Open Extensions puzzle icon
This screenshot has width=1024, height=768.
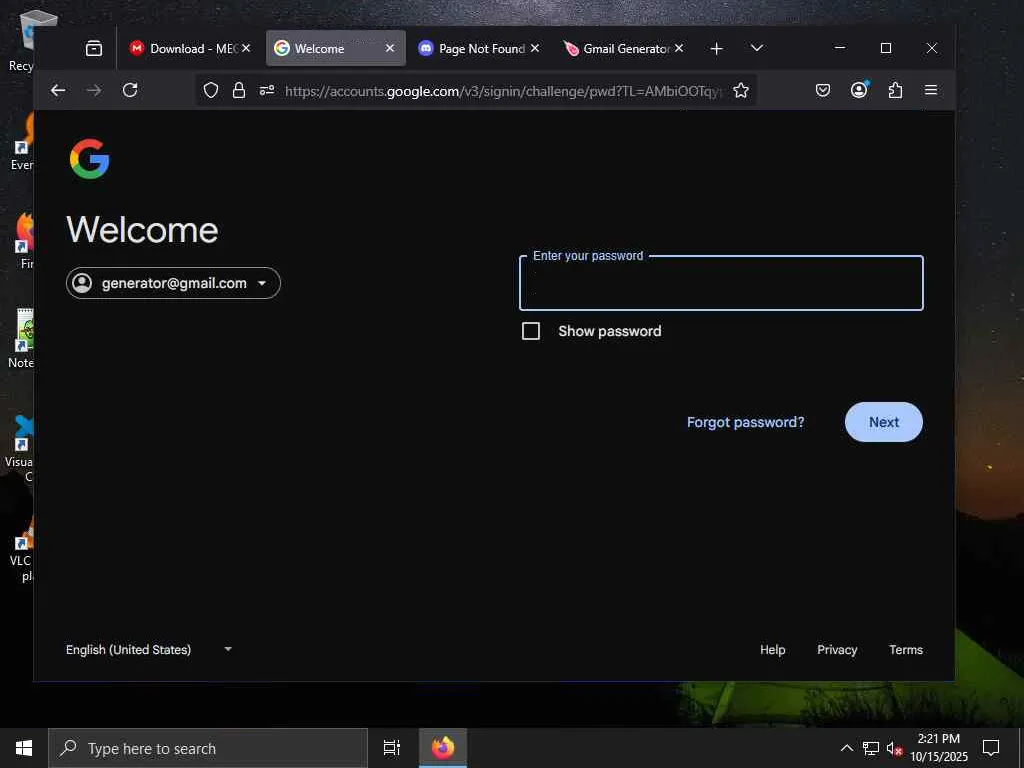coord(895,90)
